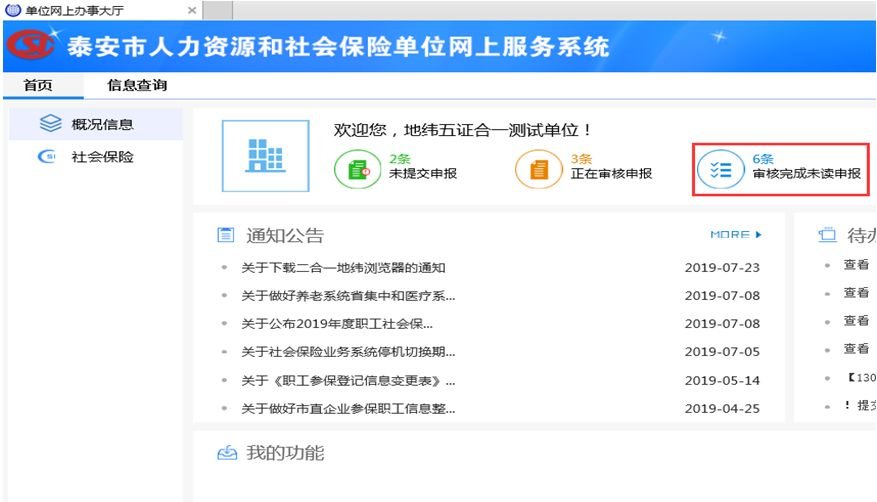Click the first 查看 to-do item
The height and width of the screenshot is (502, 877).
(856, 264)
